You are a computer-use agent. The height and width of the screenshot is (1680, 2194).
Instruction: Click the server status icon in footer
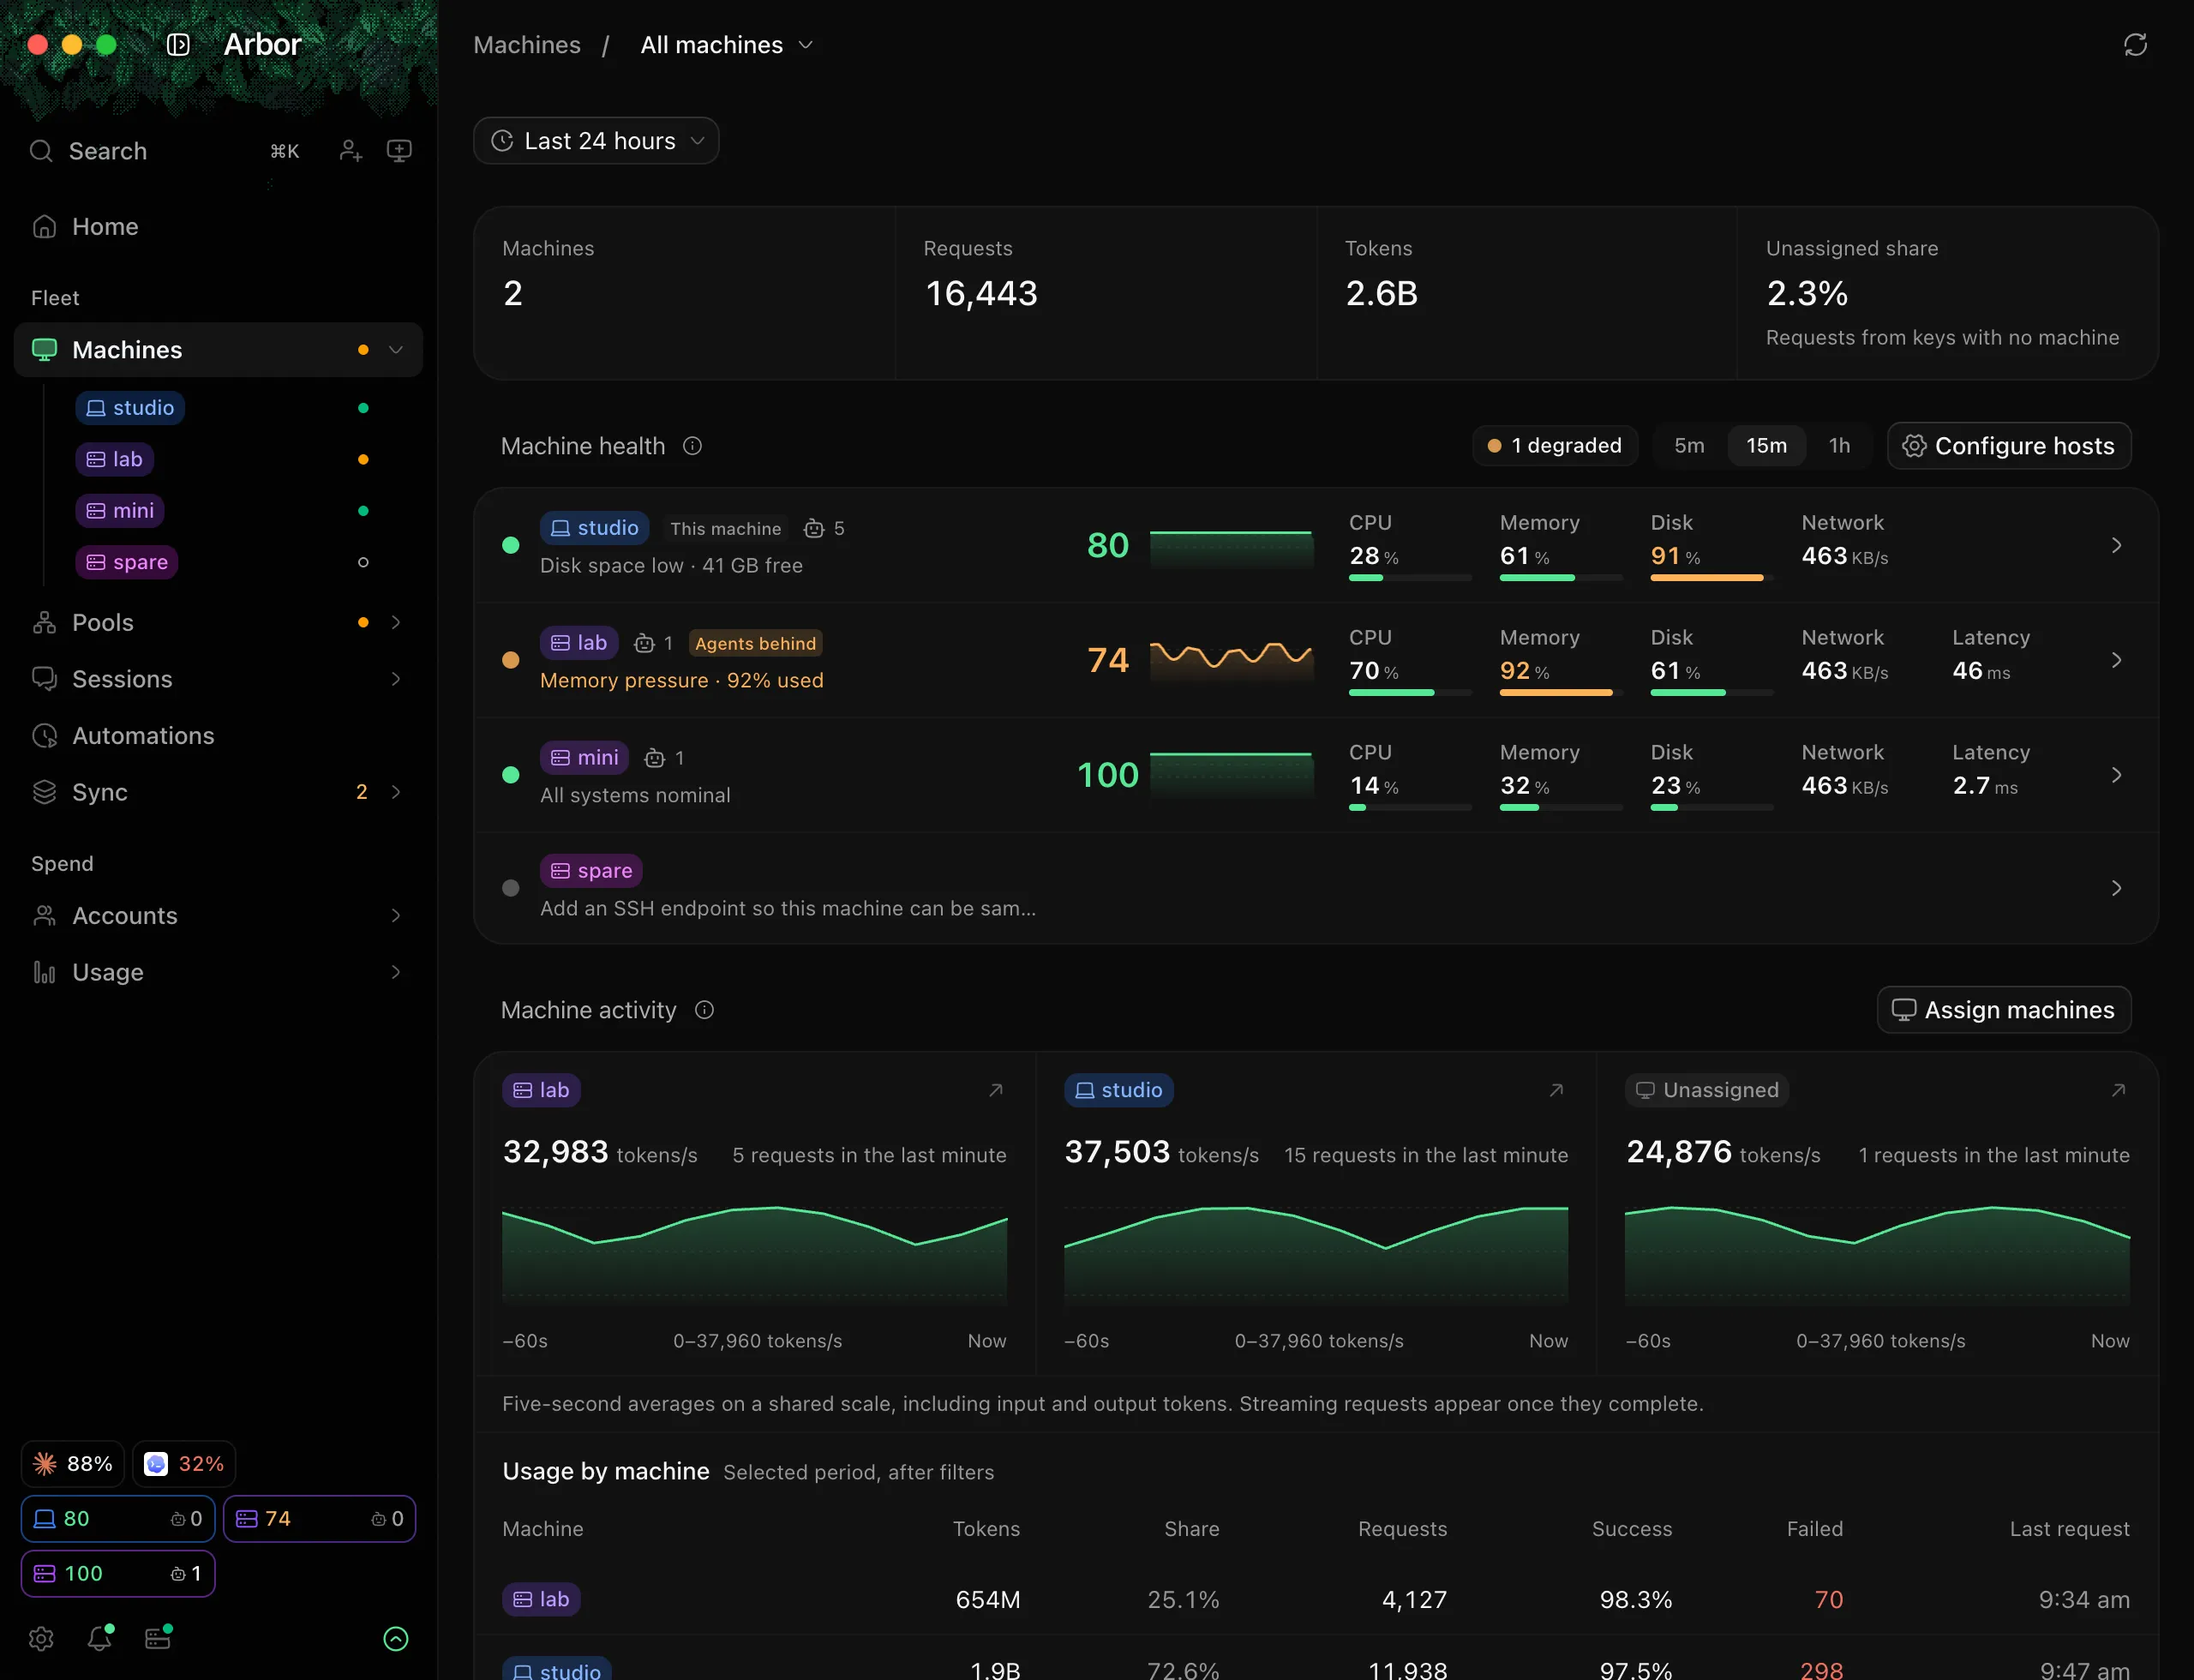(x=158, y=1638)
